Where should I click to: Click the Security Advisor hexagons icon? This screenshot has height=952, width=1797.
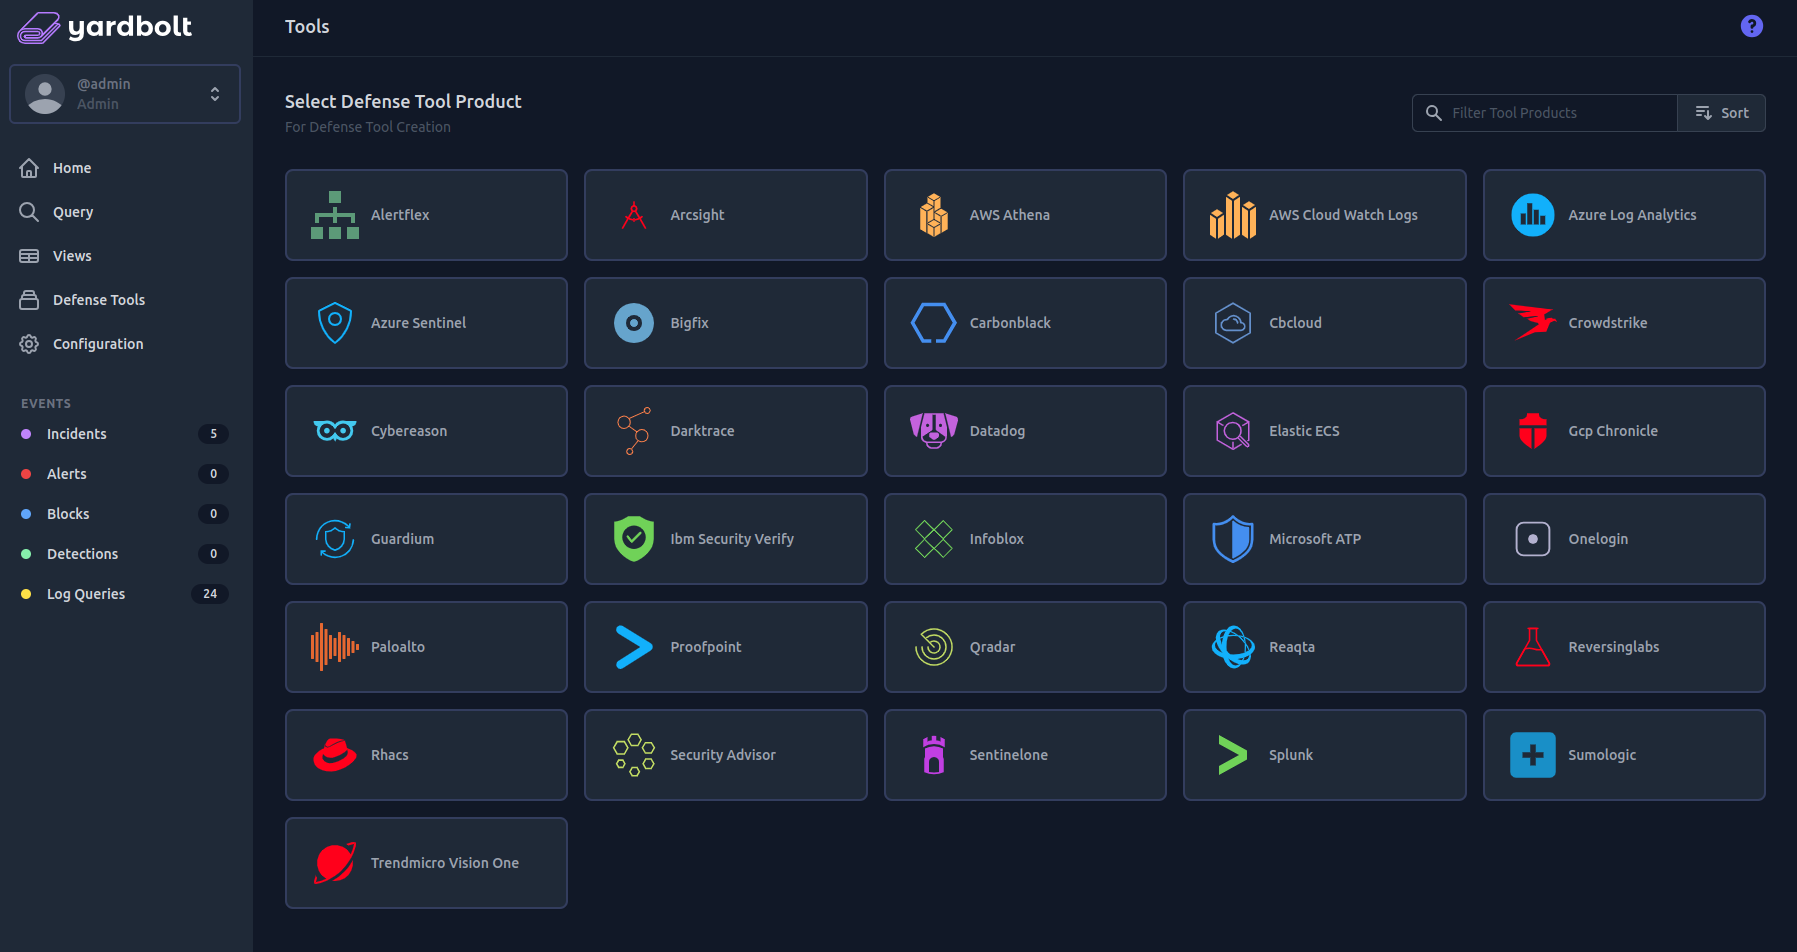pyautogui.click(x=634, y=755)
